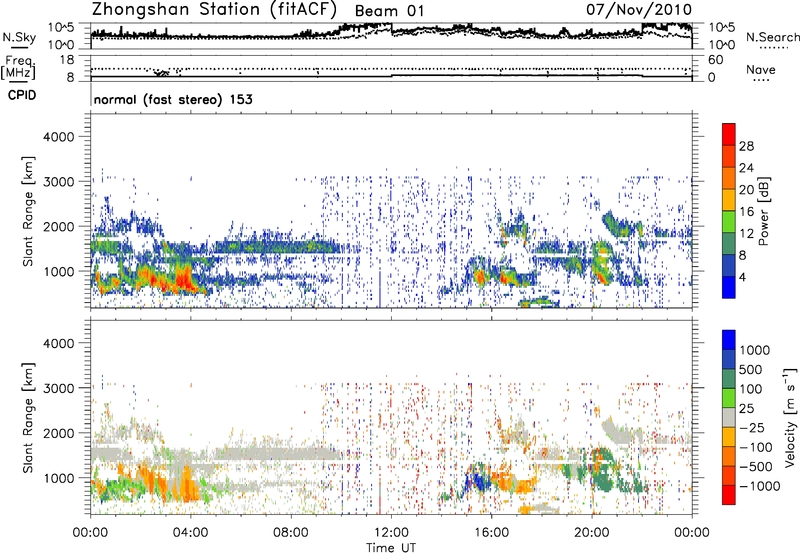Click the dotted line sample under Nave
This screenshot has width=800, height=554.
pyautogui.click(x=761, y=80)
